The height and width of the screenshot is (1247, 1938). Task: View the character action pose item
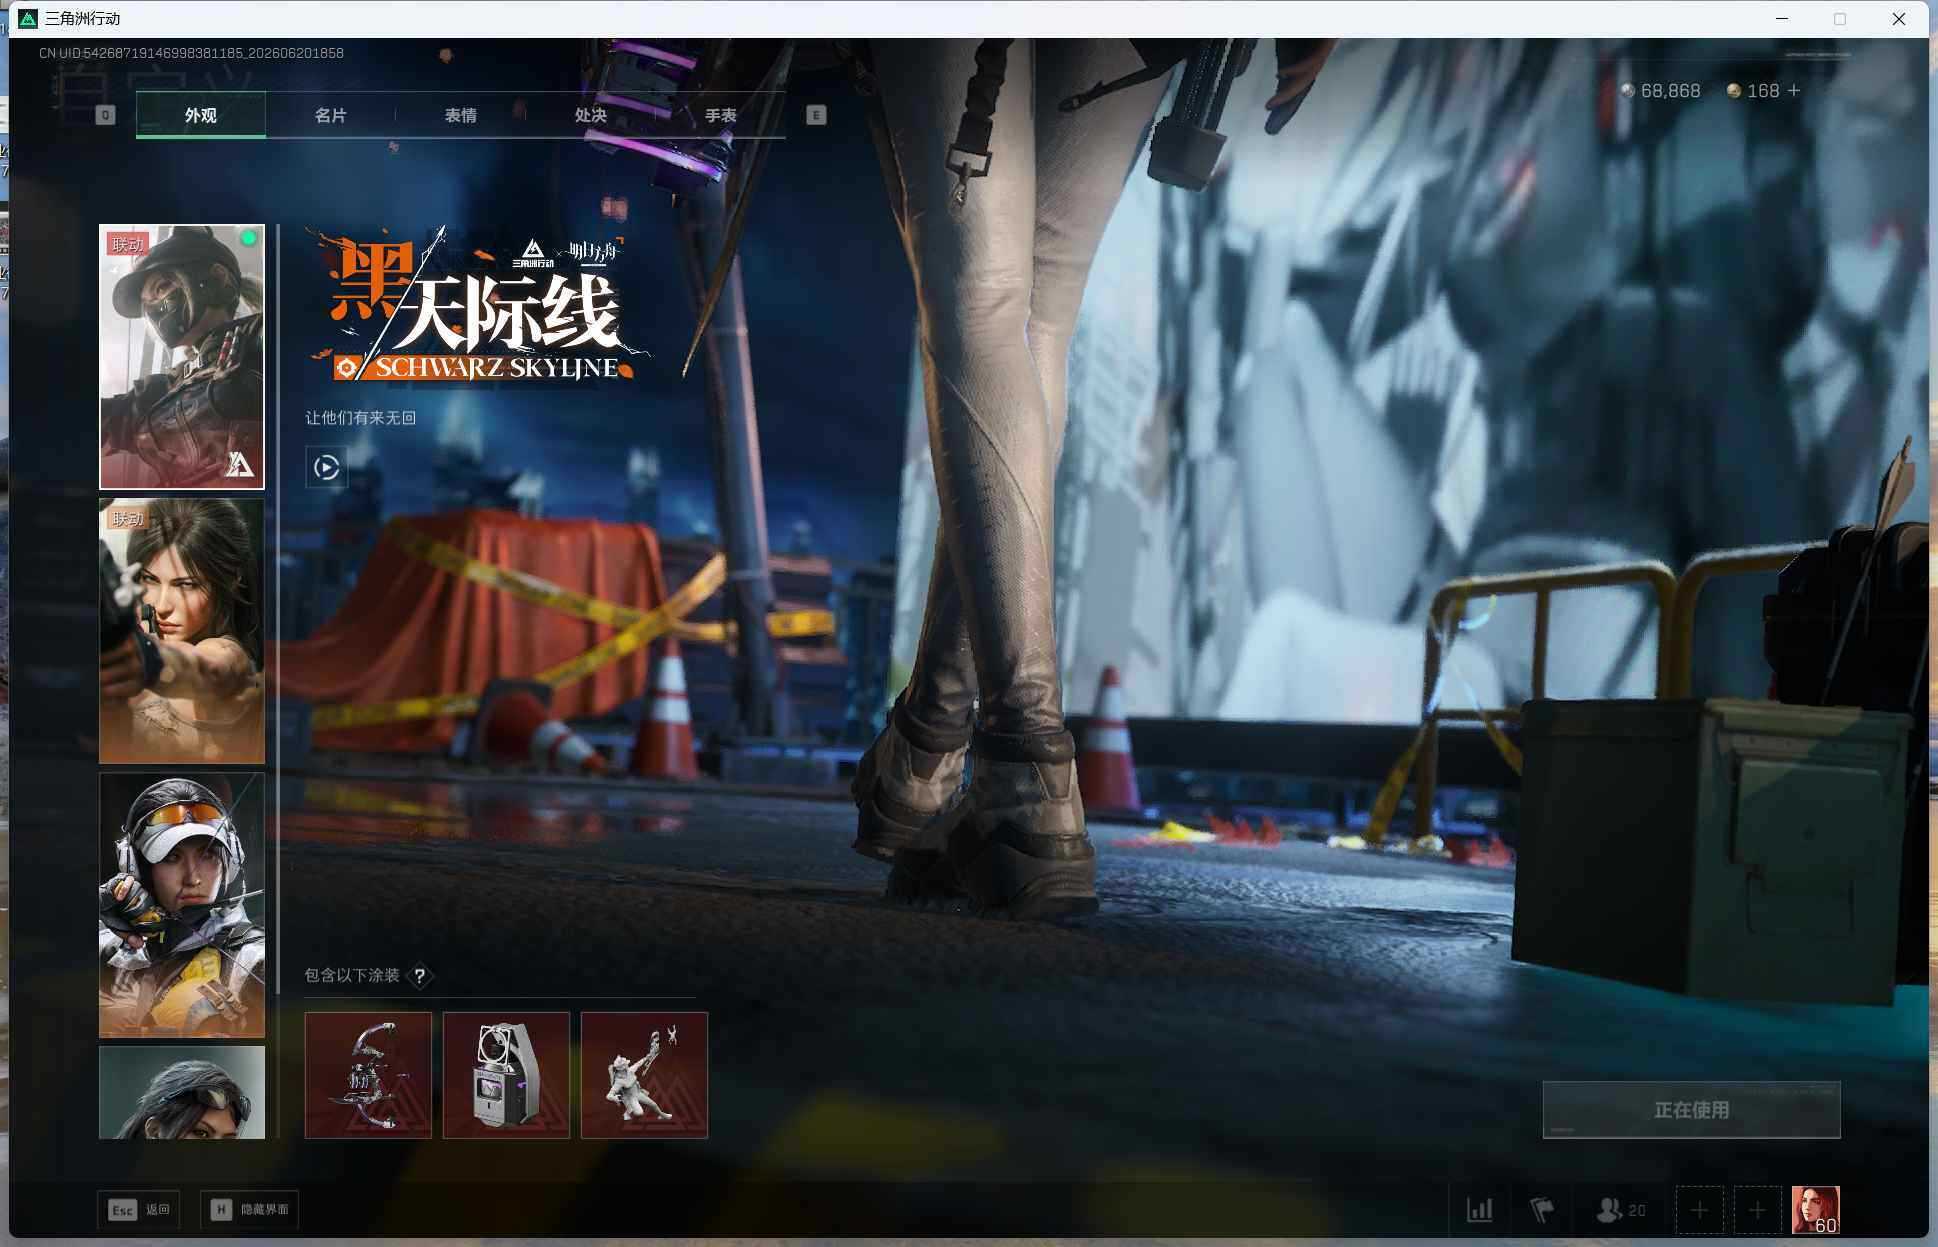pyautogui.click(x=644, y=1075)
